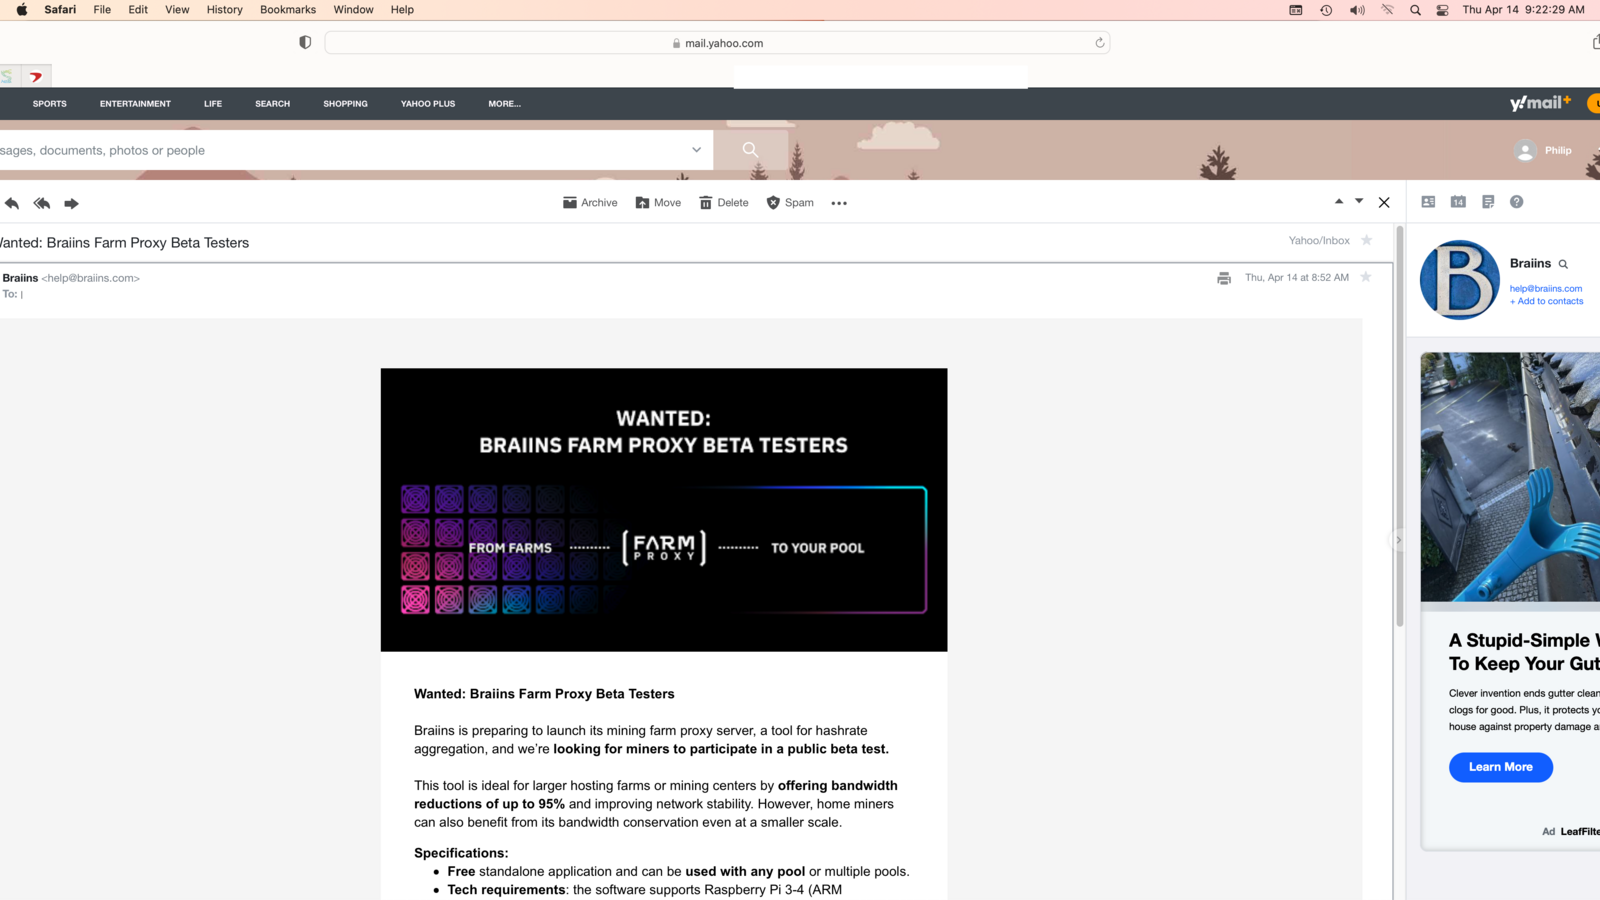Open the more actions ellipsis menu
Viewport: 1600px width, 900px height.
(839, 203)
